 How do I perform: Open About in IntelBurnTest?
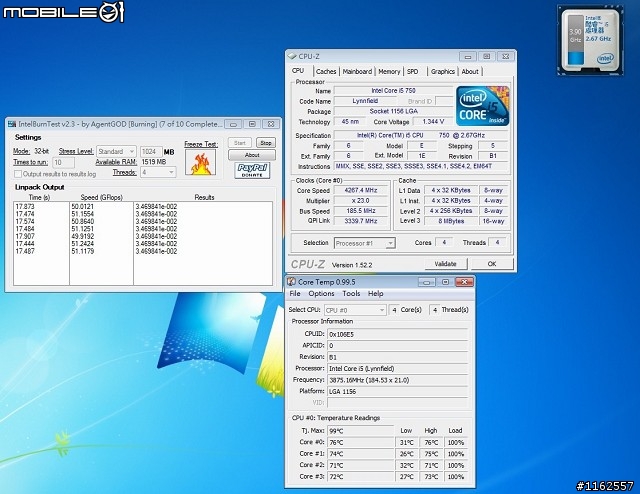coord(252,155)
